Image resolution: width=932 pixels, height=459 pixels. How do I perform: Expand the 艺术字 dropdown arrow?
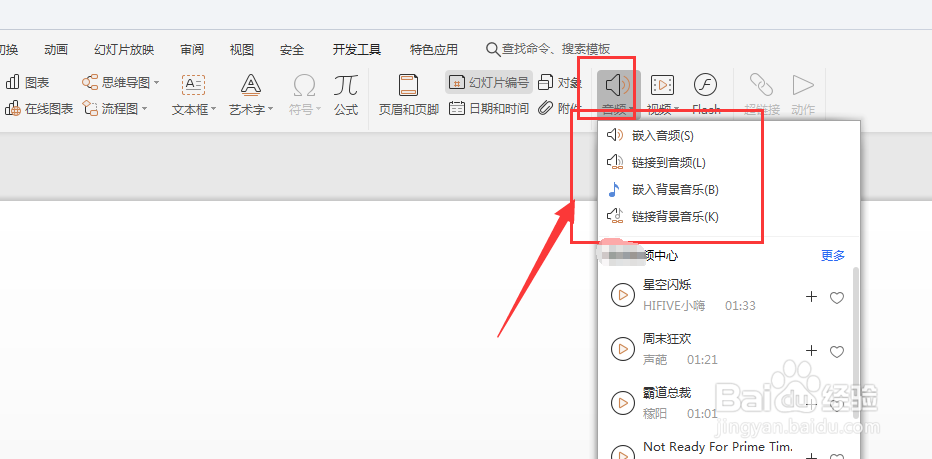[x=270, y=109]
